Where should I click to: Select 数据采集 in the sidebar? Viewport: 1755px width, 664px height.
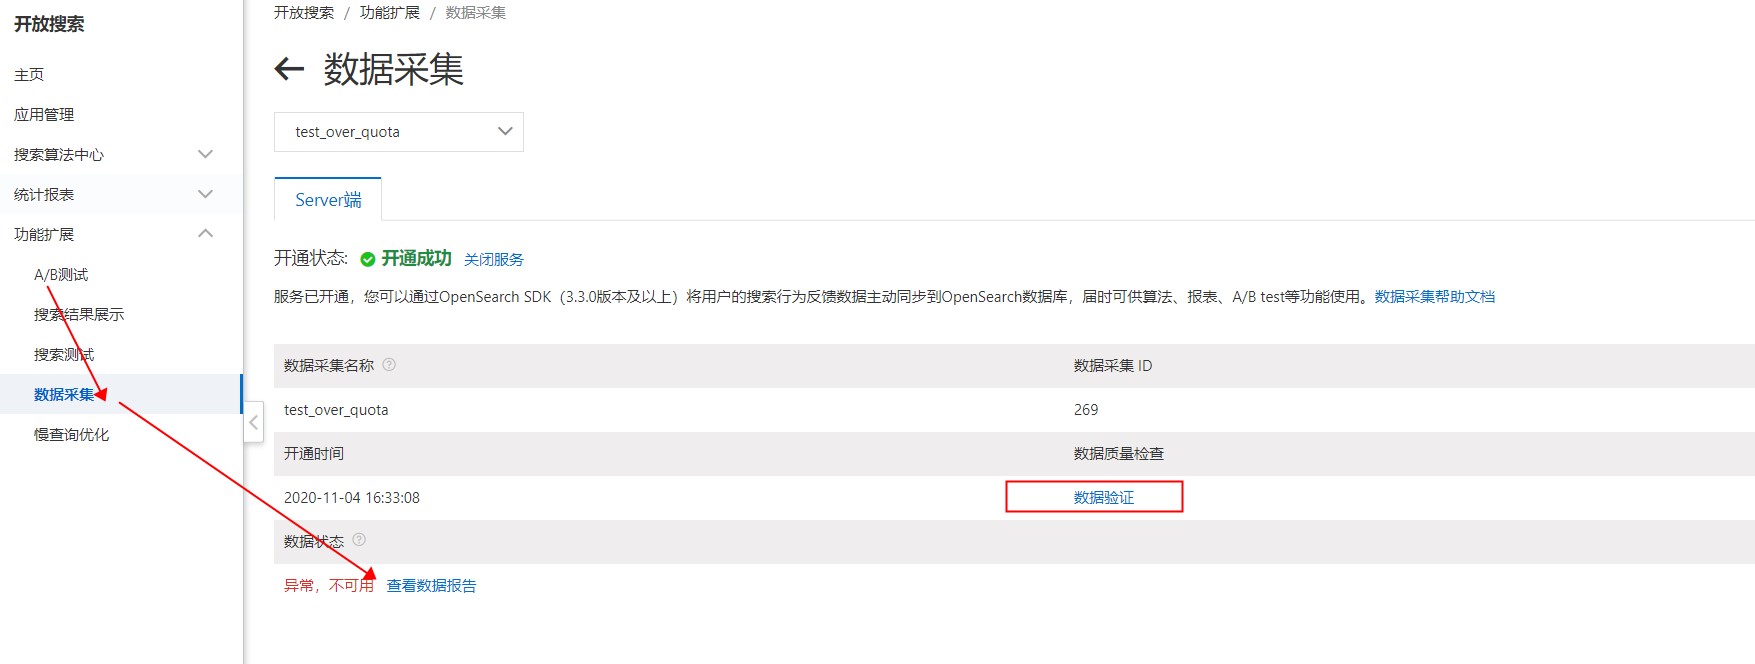64,395
